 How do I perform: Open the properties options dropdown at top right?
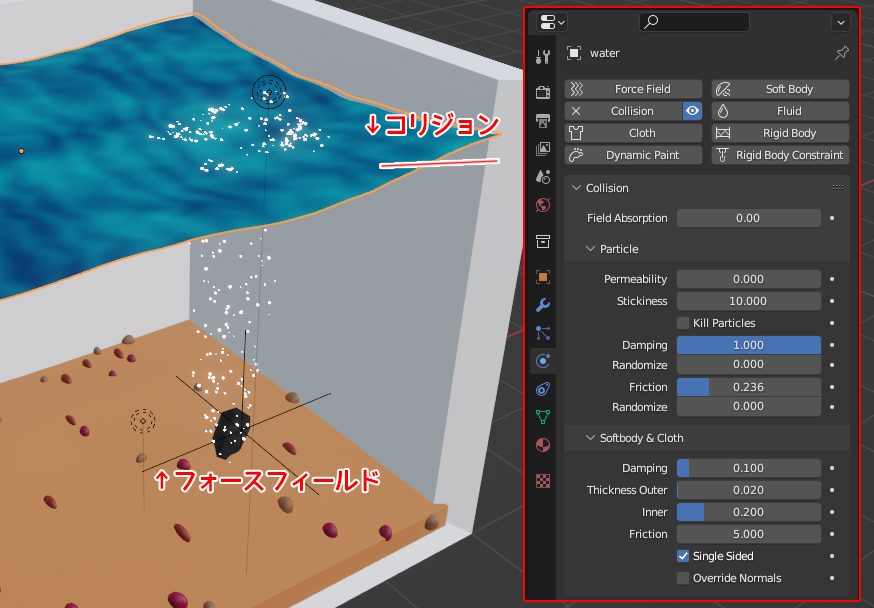(840, 22)
